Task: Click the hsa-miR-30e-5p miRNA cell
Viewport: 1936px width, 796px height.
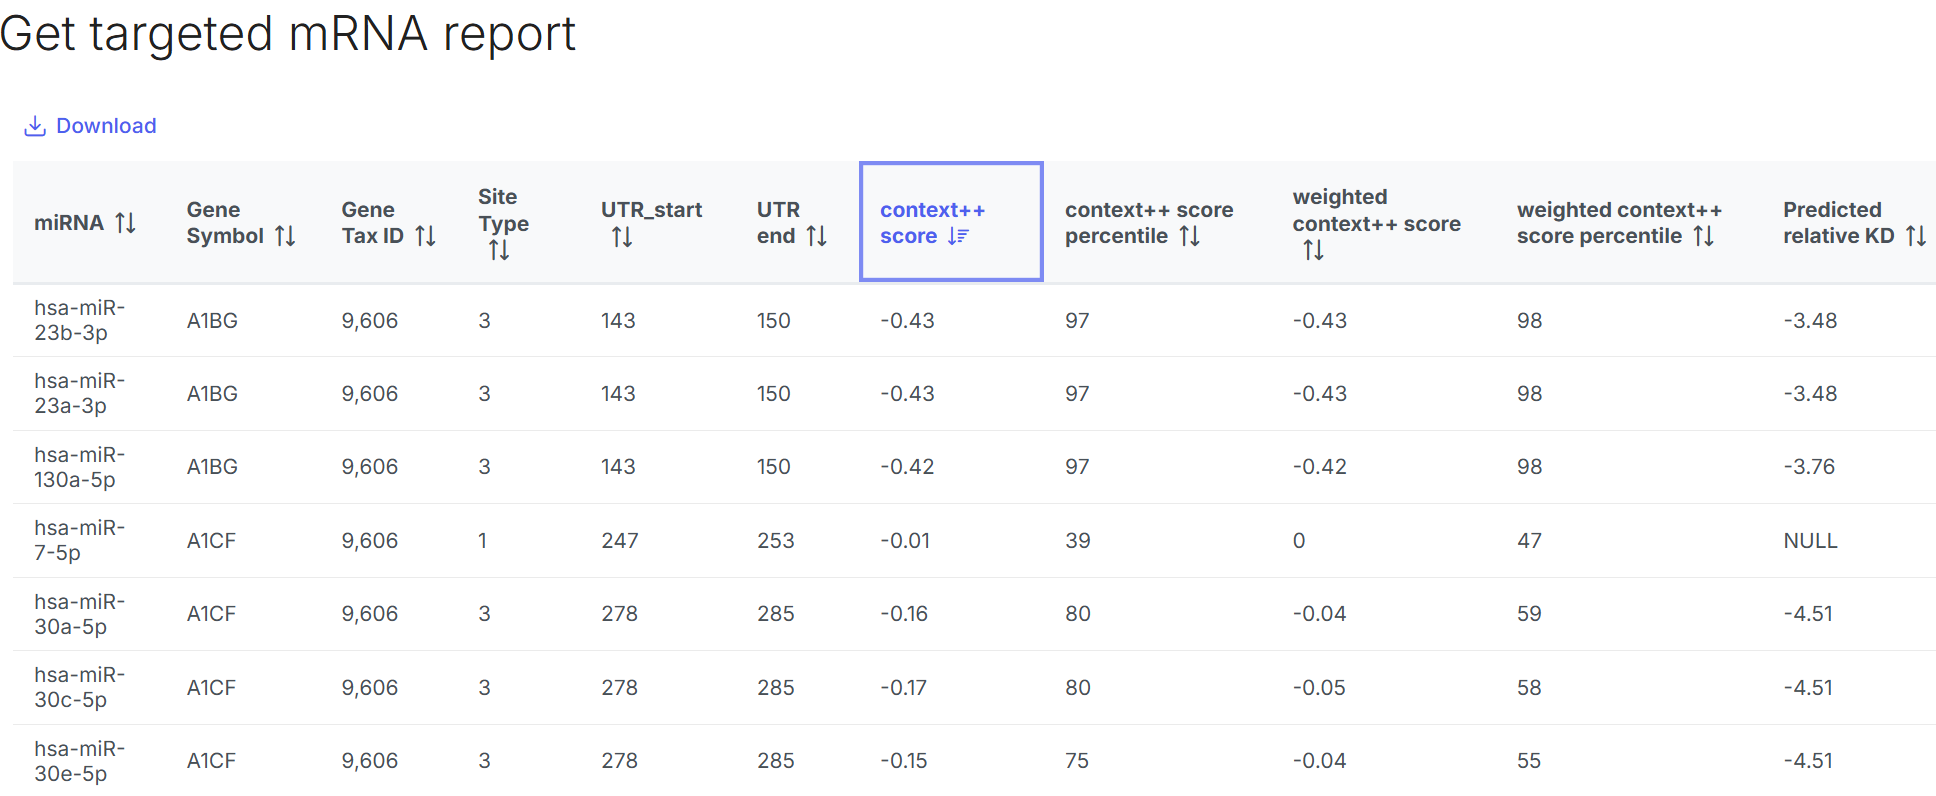Action: tap(80, 761)
